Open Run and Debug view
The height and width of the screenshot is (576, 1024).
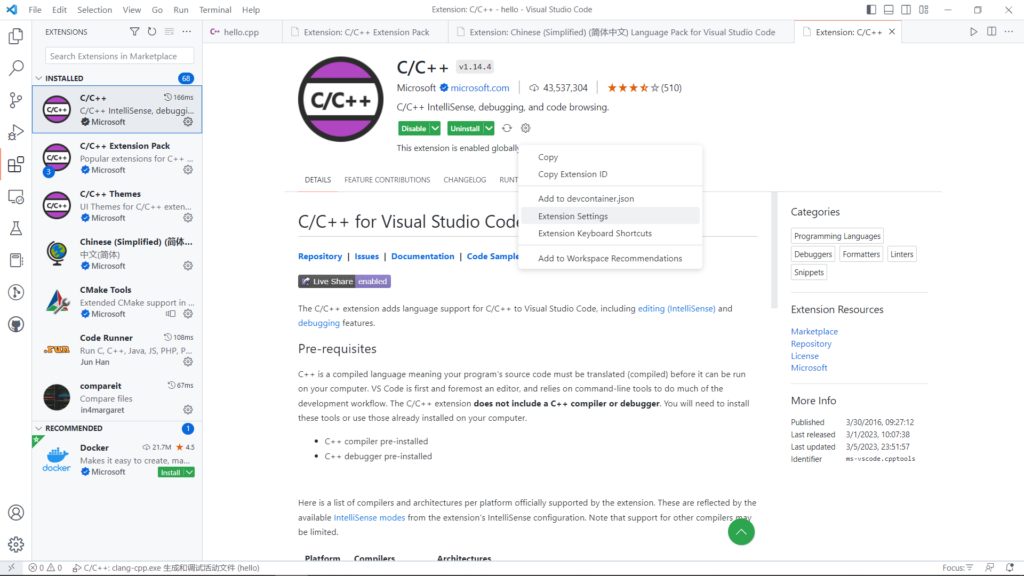click(x=16, y=132)
